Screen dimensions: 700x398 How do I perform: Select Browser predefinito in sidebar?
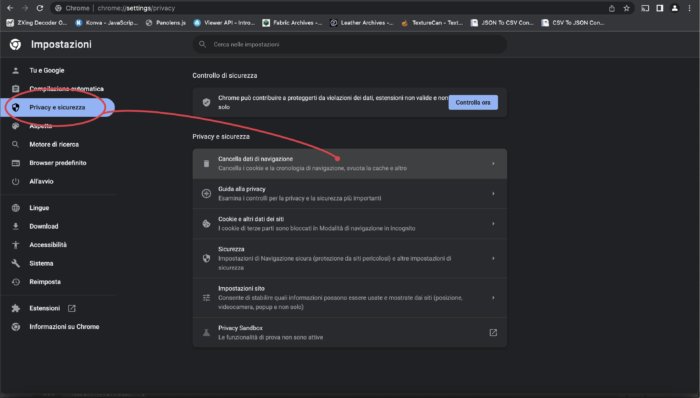point(57,163)
